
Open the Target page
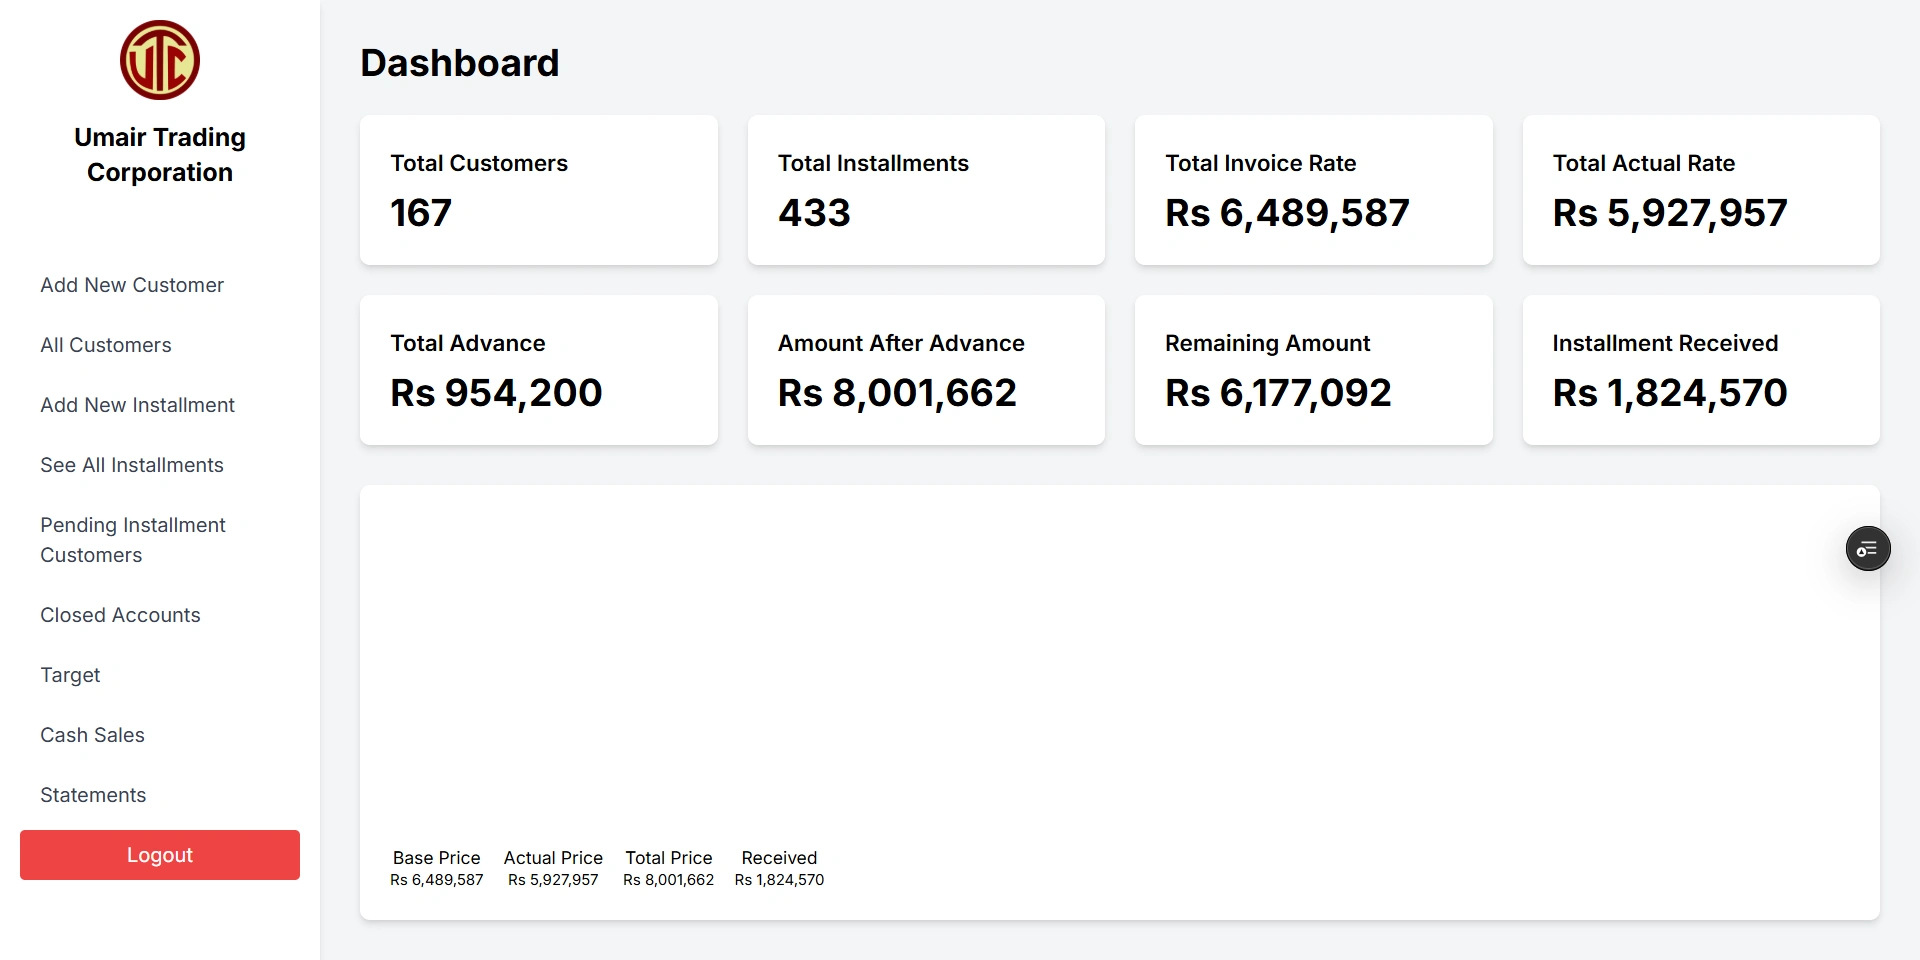[x=70, y=675]
